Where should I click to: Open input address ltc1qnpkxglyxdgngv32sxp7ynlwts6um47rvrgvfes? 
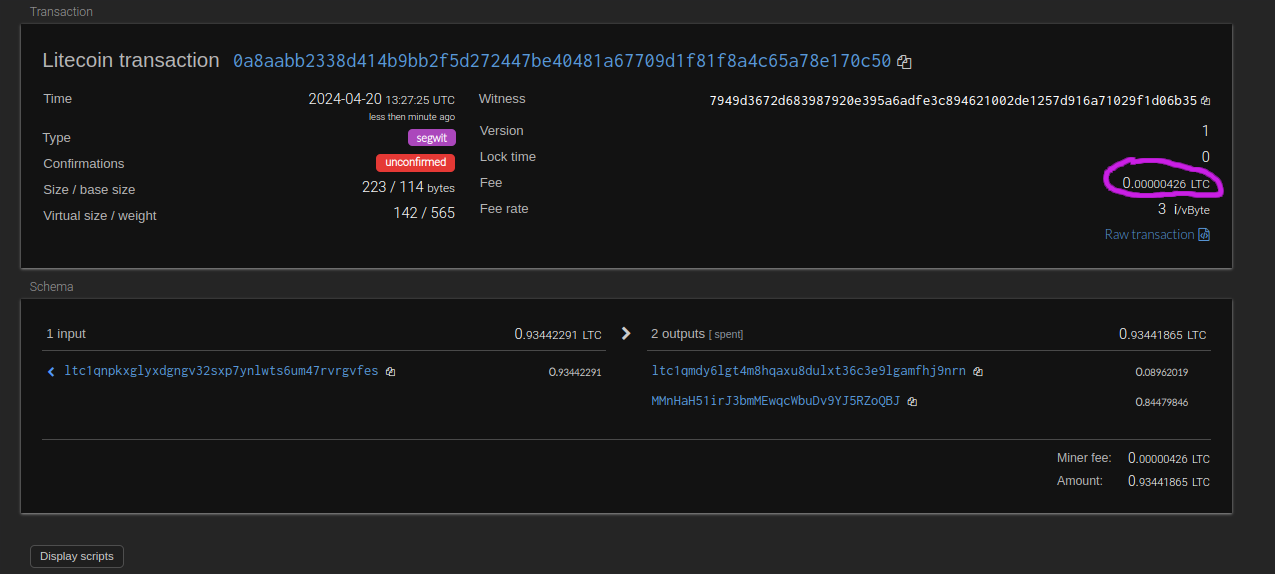click(x=221, y=371)
